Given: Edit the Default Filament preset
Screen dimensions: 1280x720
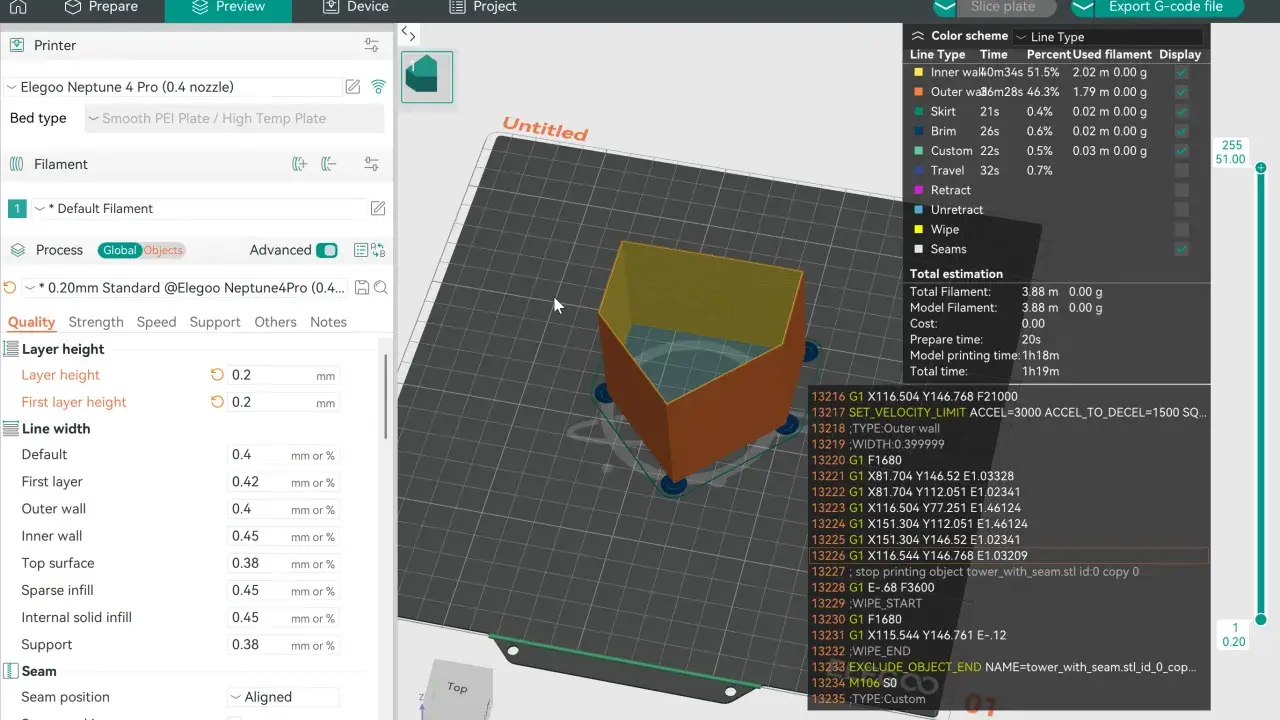Looking at the screenshot, I should pos(378,208).
